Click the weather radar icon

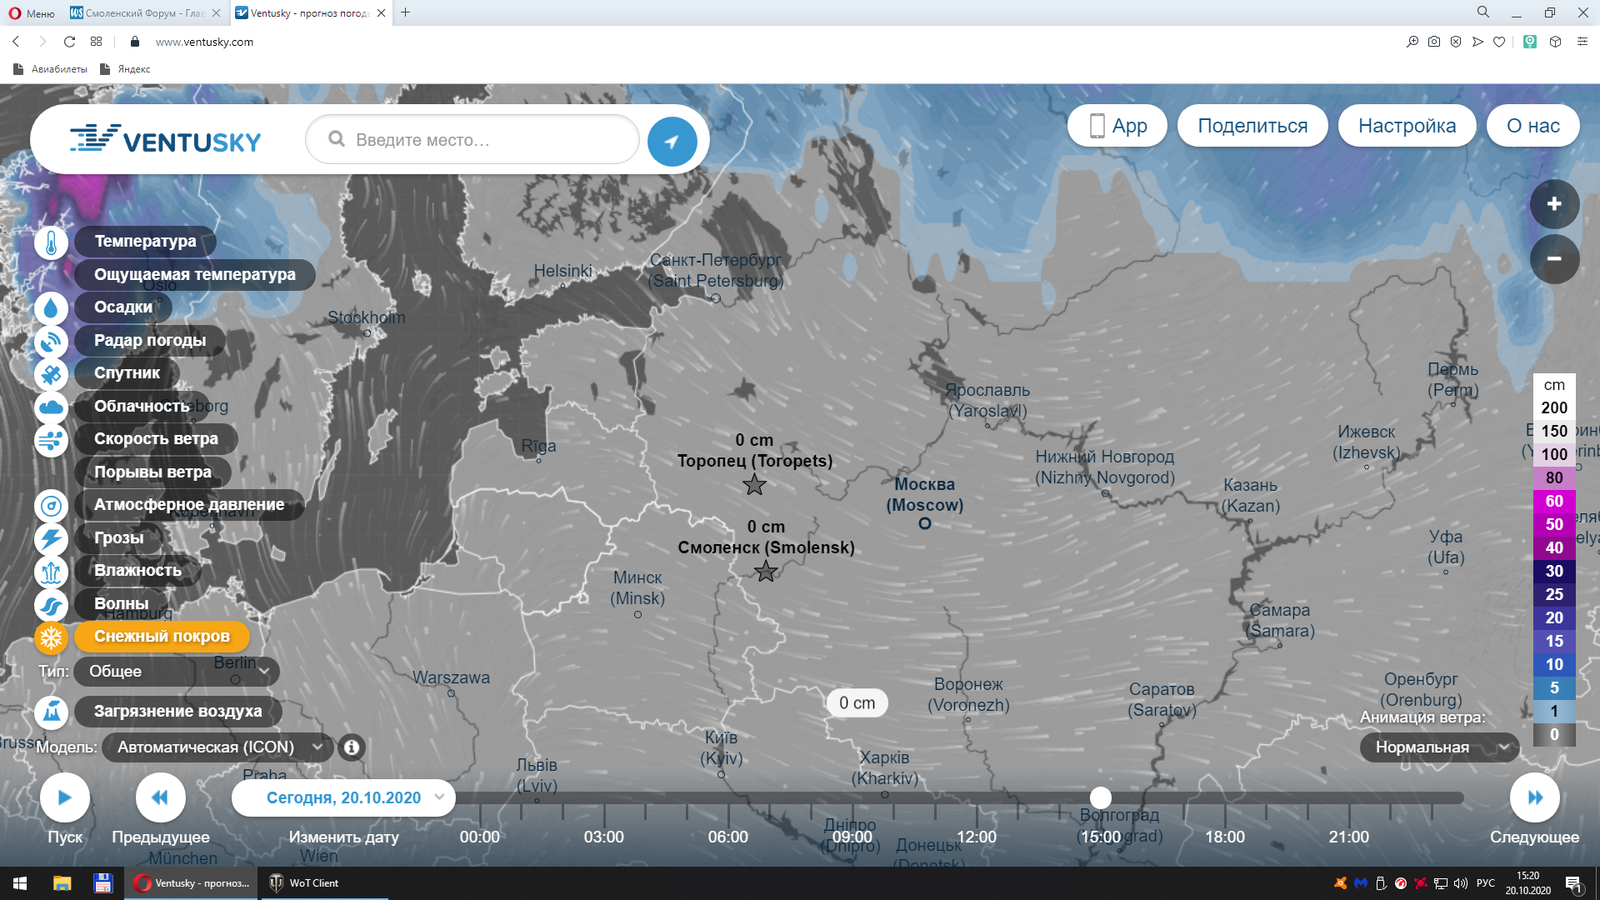pyautogui.click(x=51, y=341)
